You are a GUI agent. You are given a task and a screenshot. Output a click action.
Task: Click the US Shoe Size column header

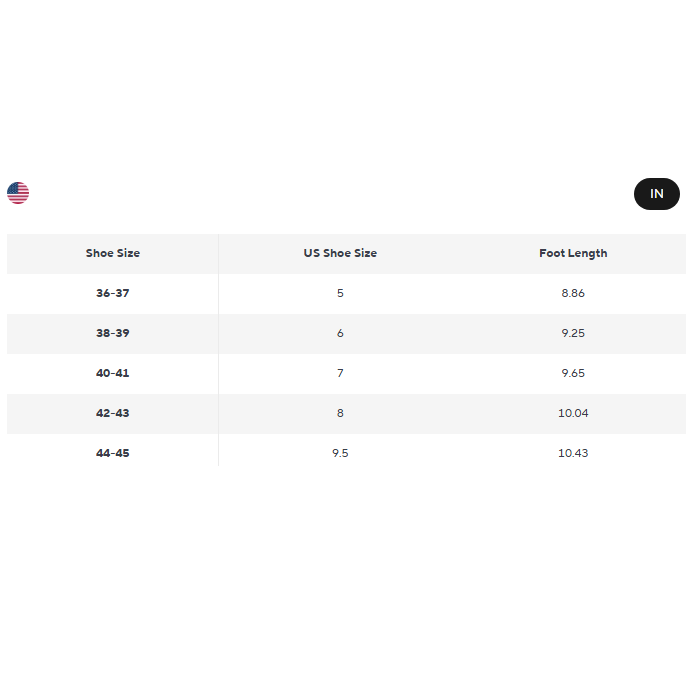340,253
